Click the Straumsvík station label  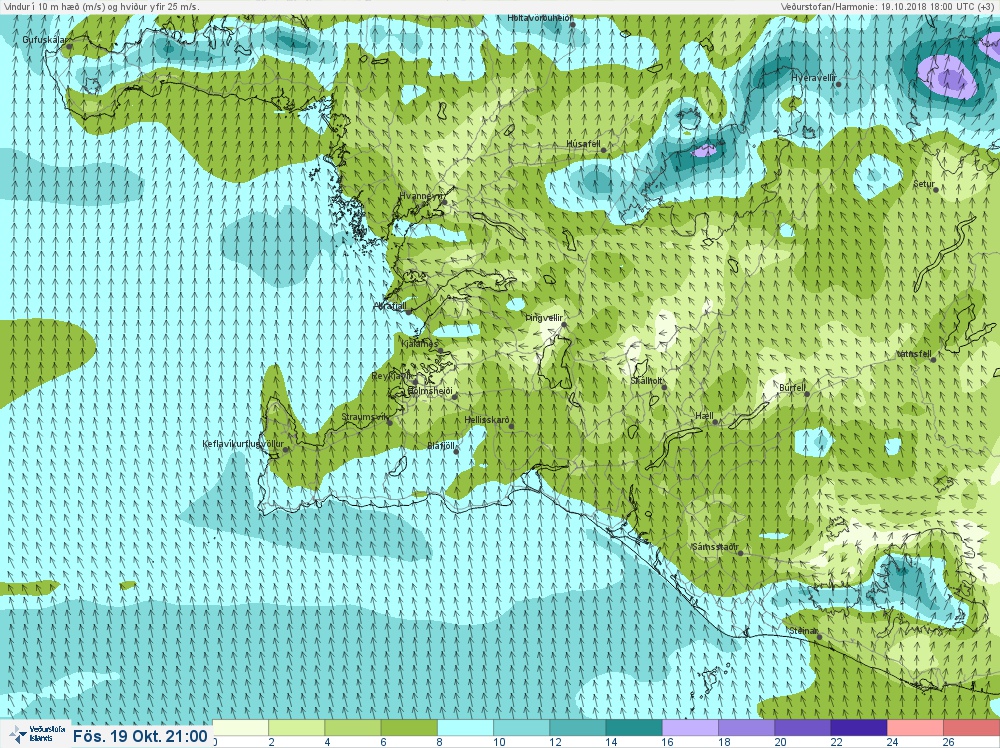tap(365, 417)
